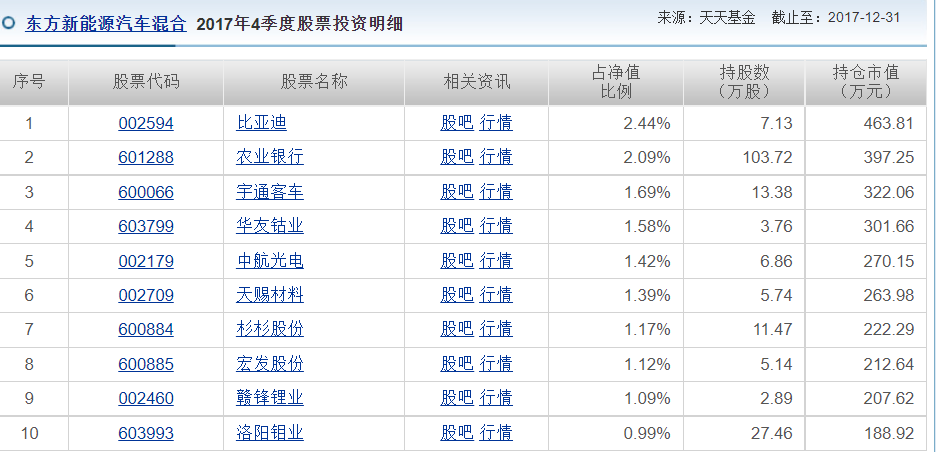Click stock code 002460
The image size is (936, 452).
[146, 398]
